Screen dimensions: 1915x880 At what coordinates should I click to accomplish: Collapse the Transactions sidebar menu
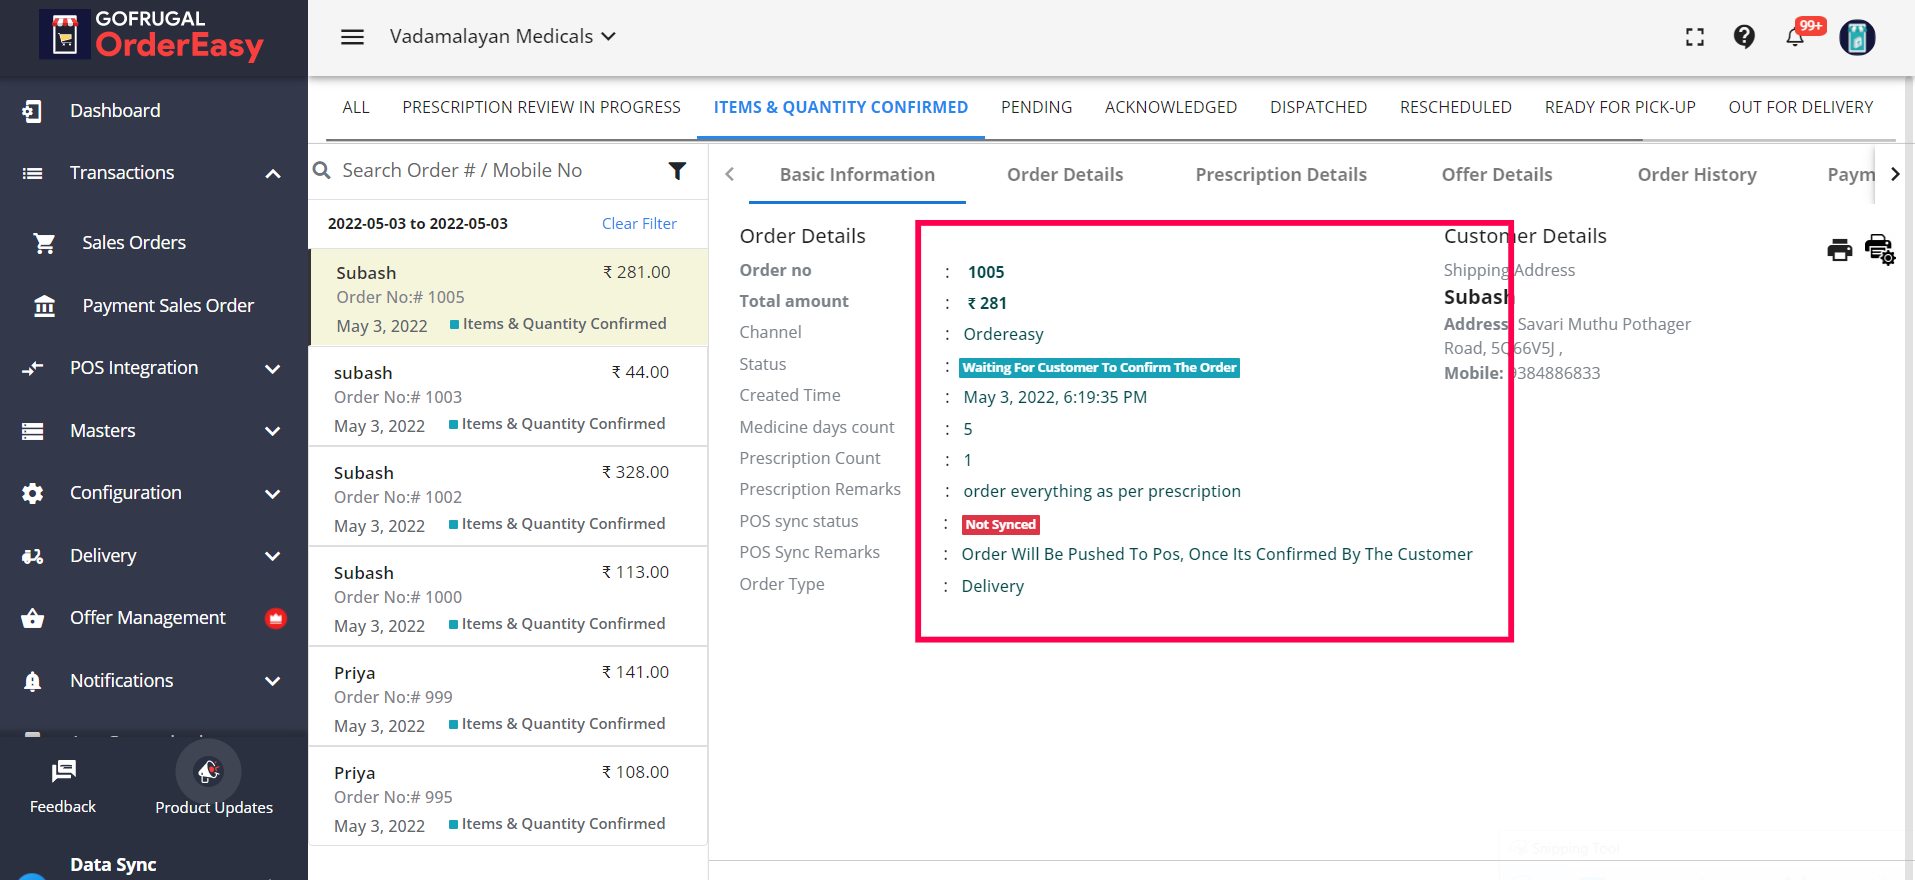(272, 174)
